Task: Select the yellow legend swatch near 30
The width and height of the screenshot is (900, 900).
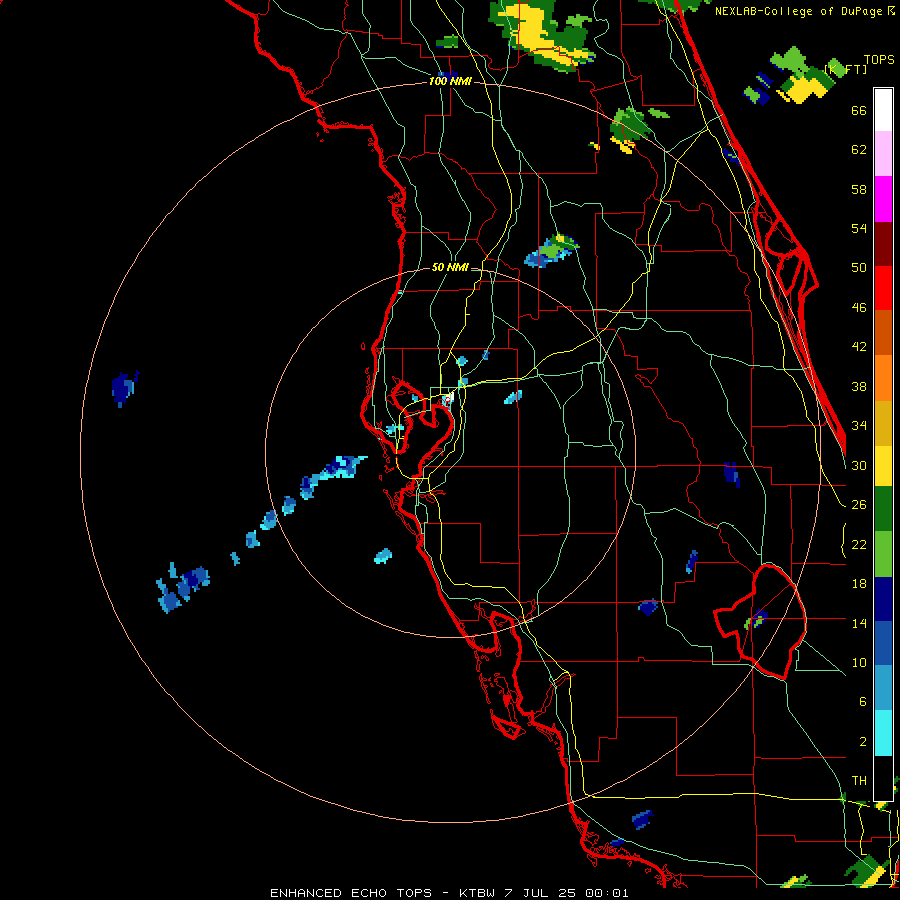Action: pos(883,466)
